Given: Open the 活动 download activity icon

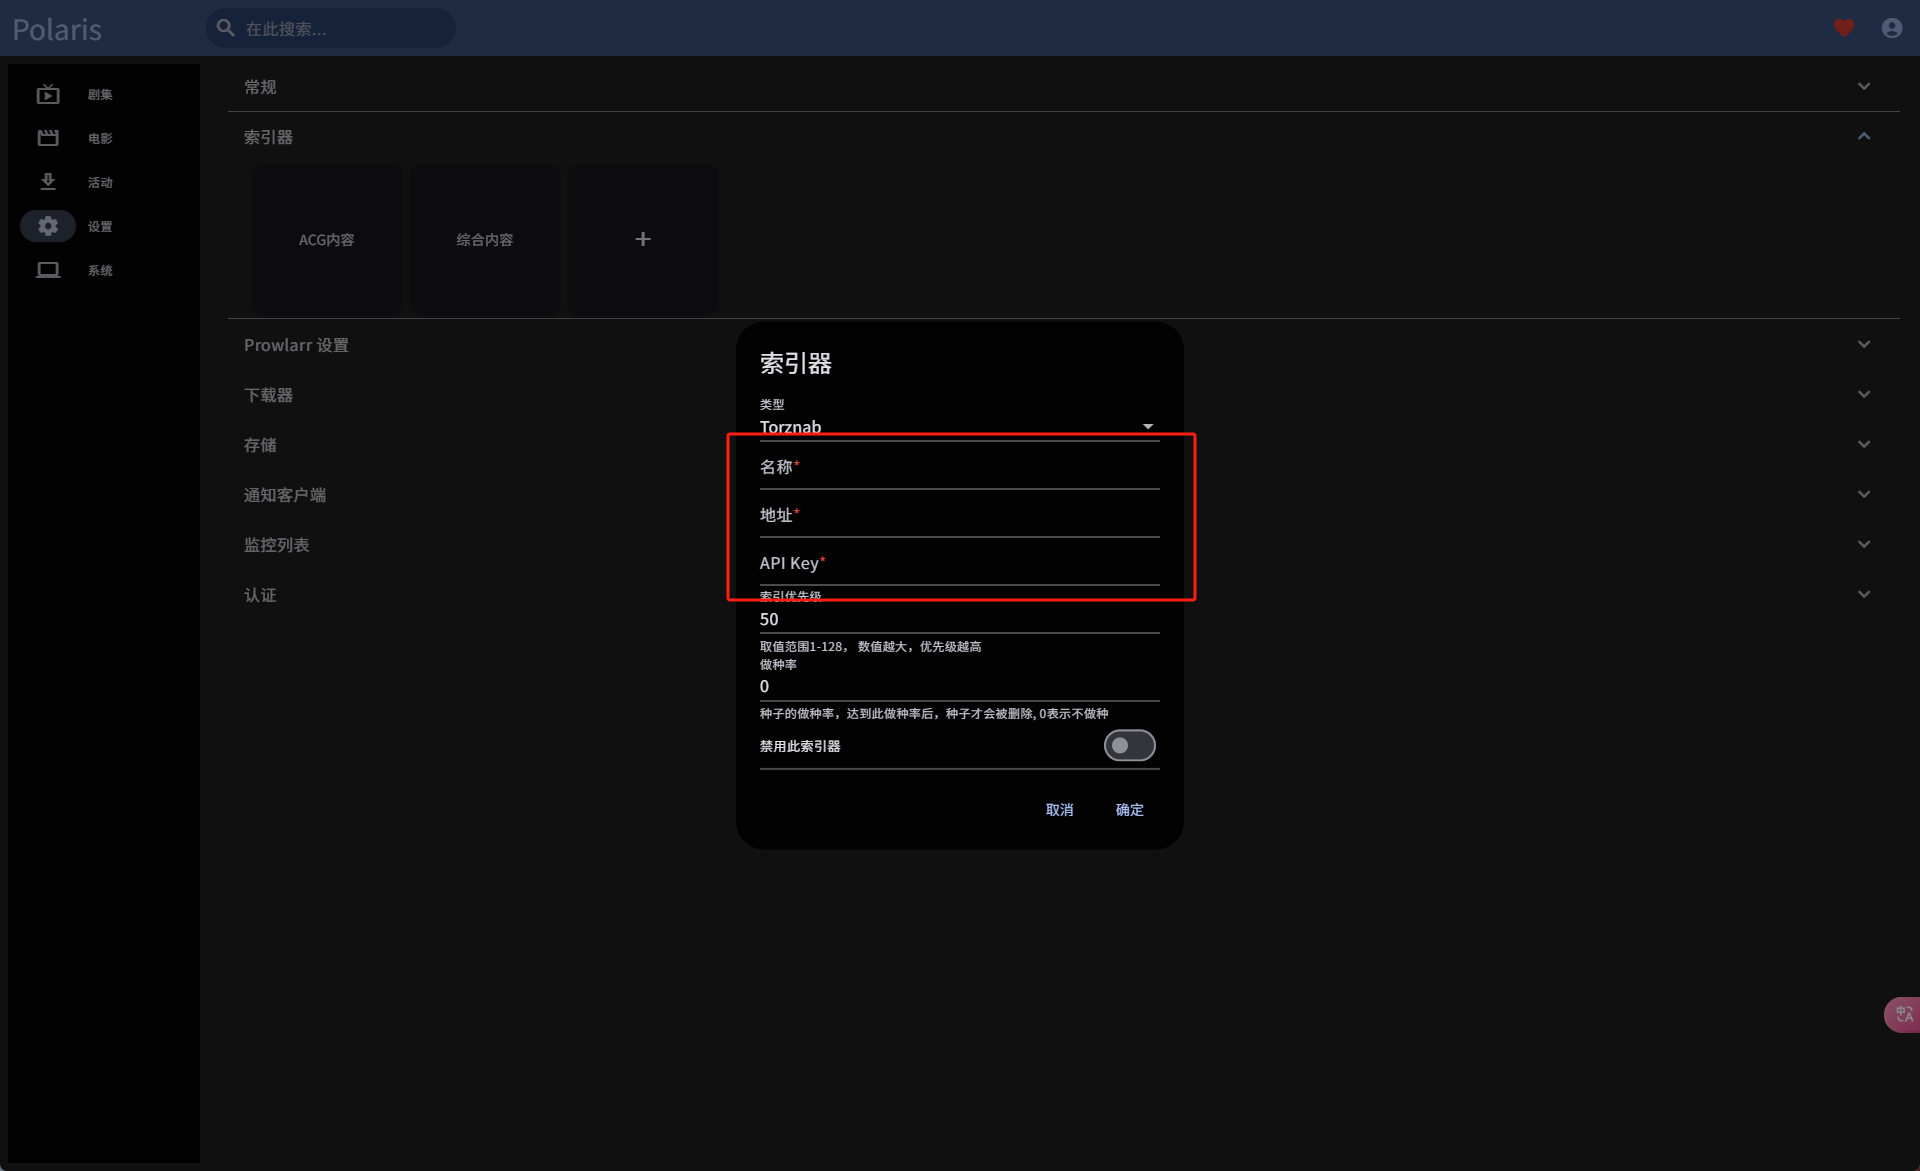Looking at the screenshot, I should [x=48, y=182].
